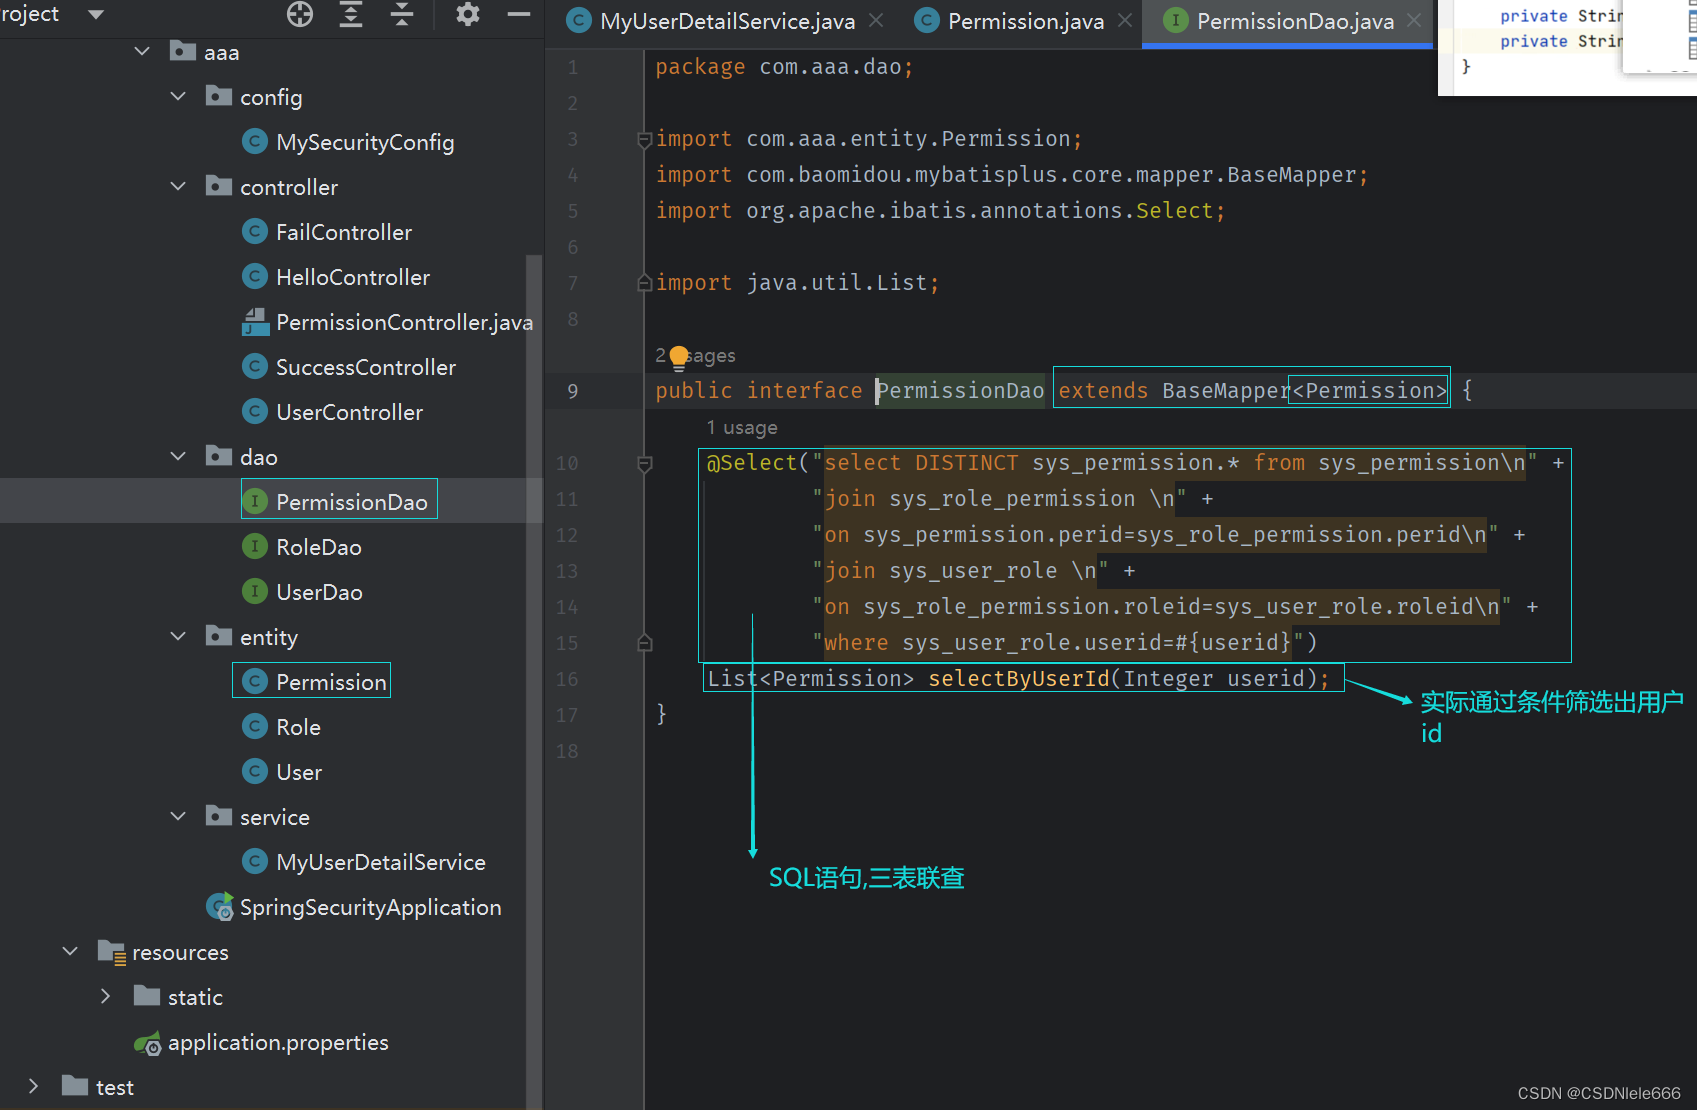Collapse the import block fold arrow at line 3
The image size is (1697, 1110).
click(x=644, y=139)
